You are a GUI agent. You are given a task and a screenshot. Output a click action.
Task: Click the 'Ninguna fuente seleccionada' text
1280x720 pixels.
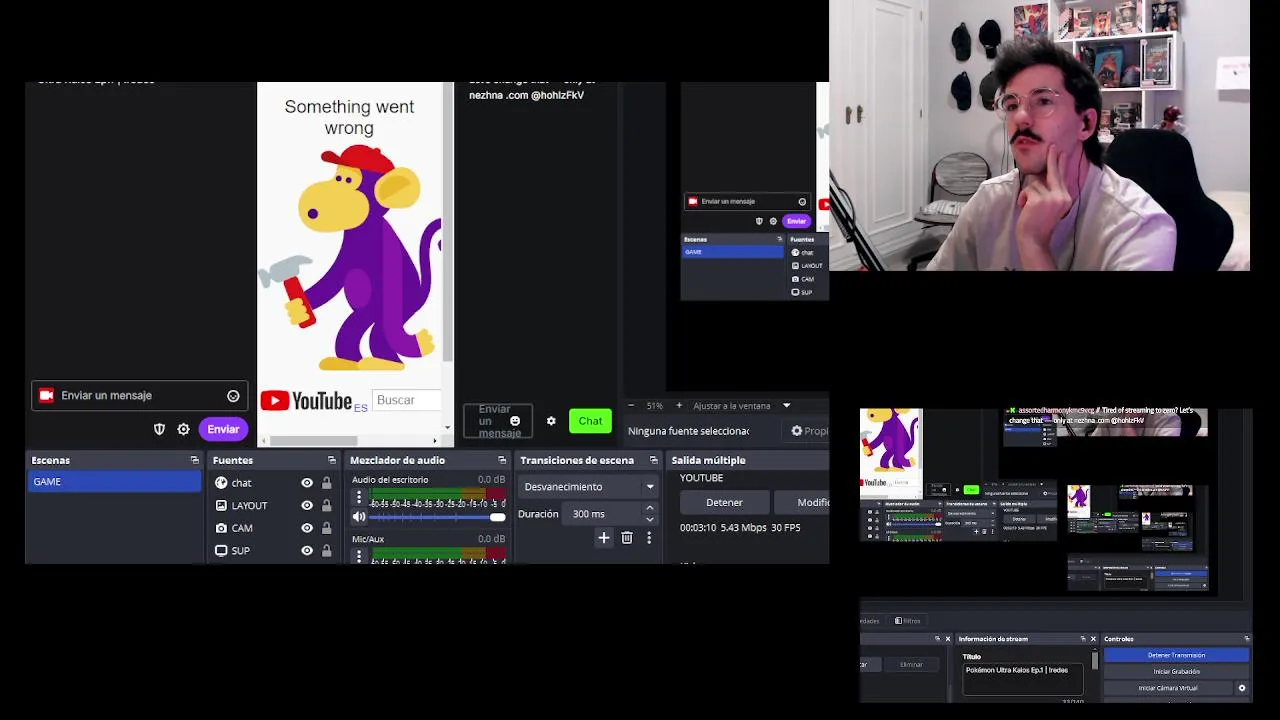(x=688, y=431)
